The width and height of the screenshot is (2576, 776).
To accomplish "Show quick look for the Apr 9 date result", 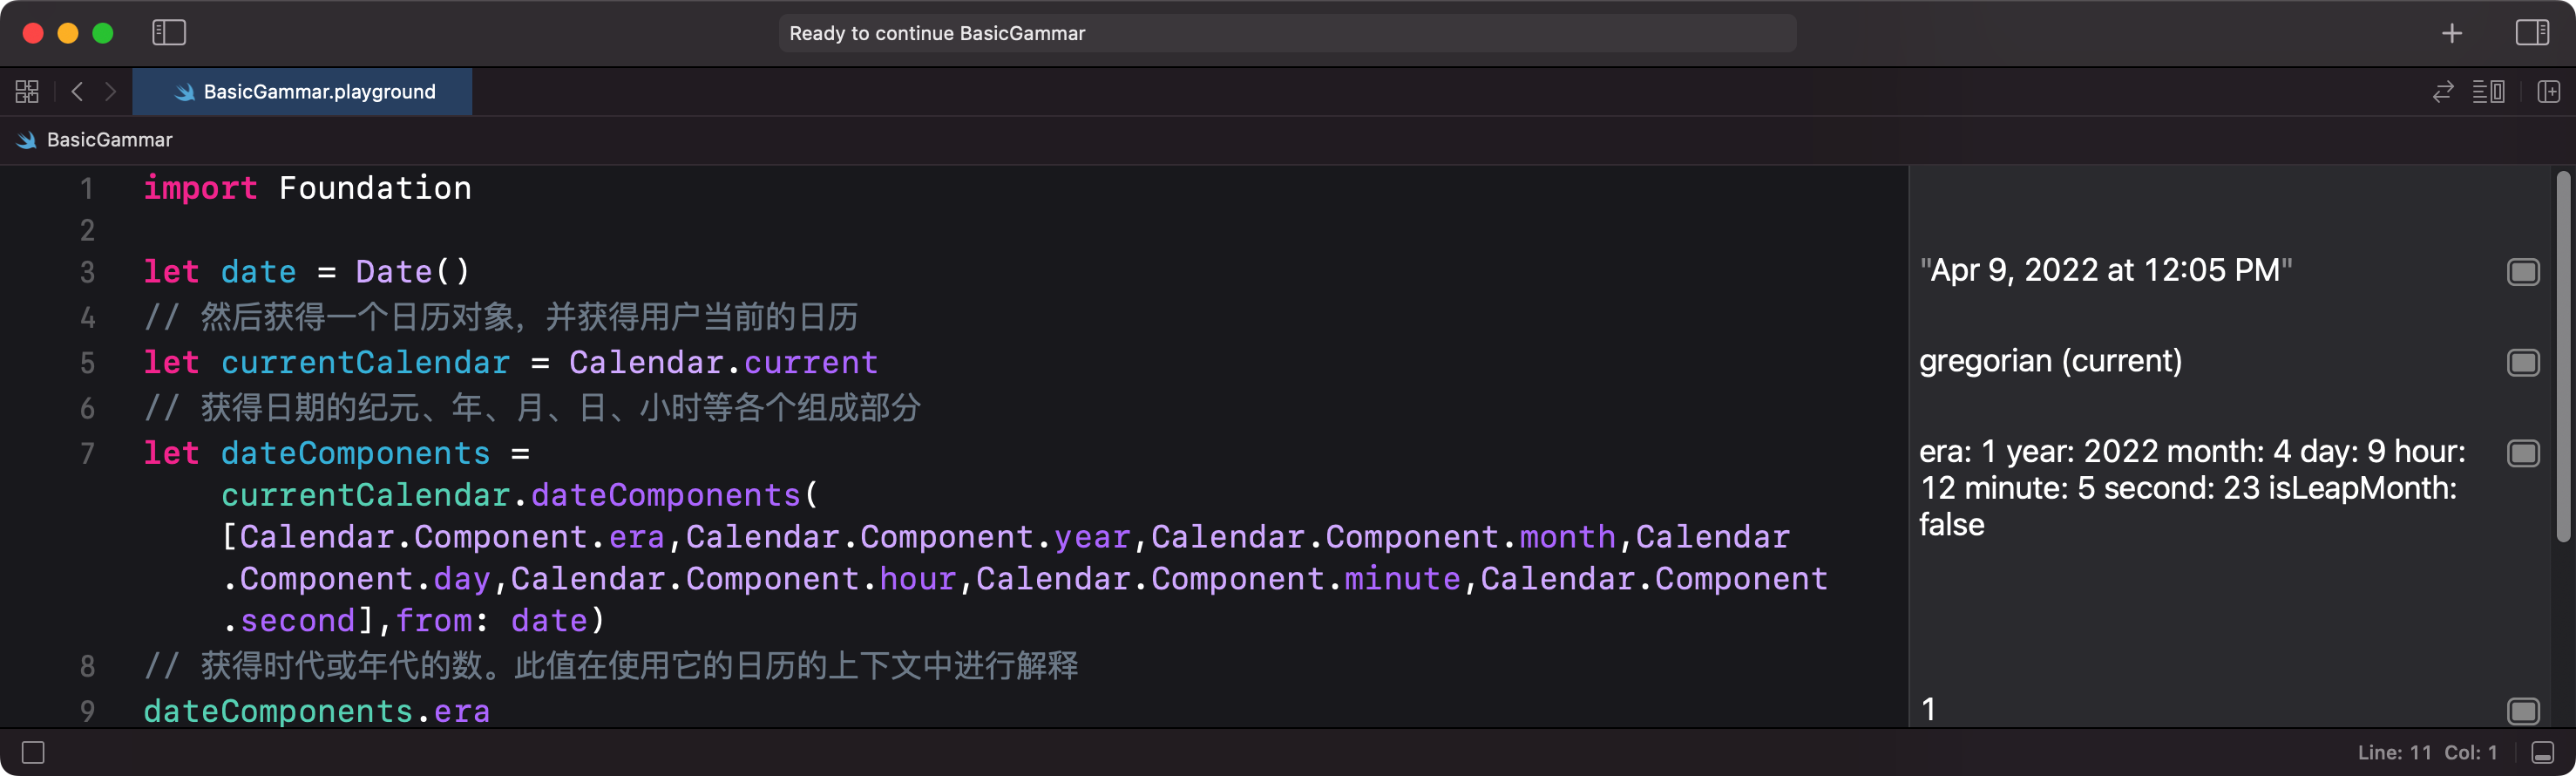I will 2523,272.
